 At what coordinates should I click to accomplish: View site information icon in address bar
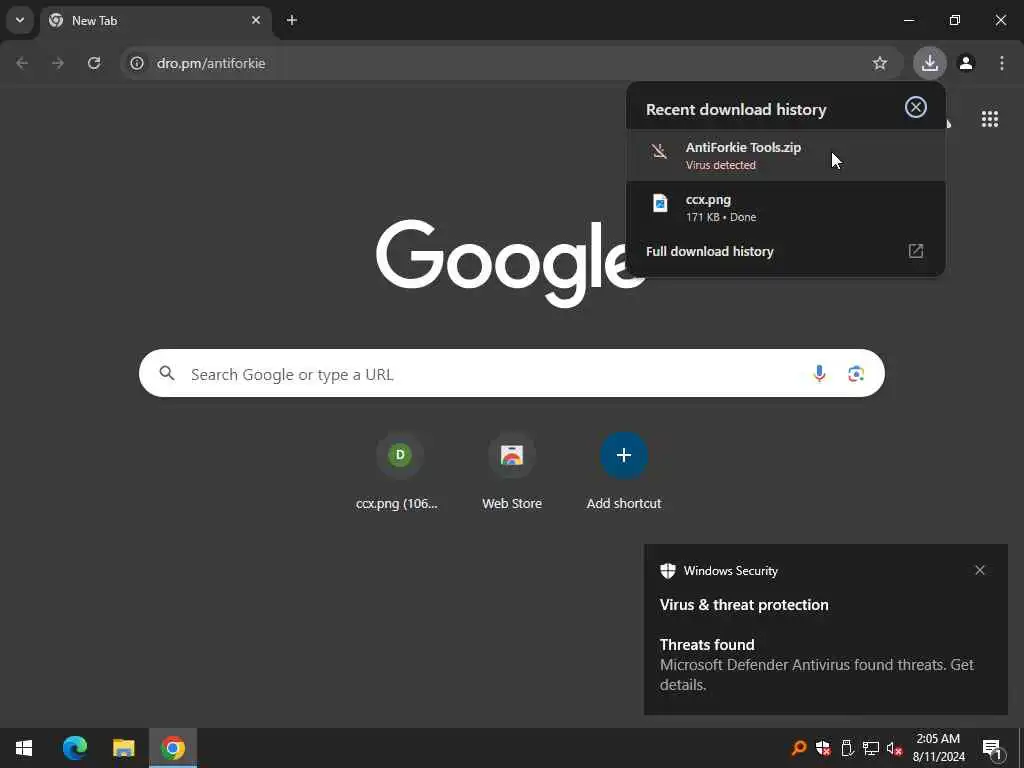pos(136,63)
